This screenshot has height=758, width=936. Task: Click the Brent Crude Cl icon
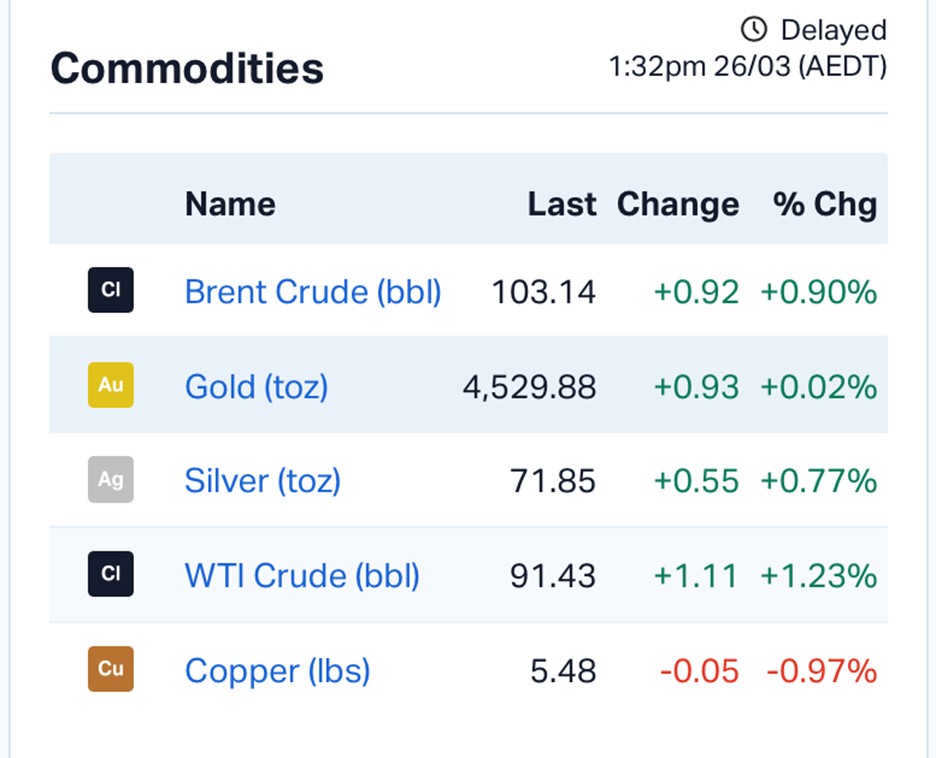[x=110, y=291]
